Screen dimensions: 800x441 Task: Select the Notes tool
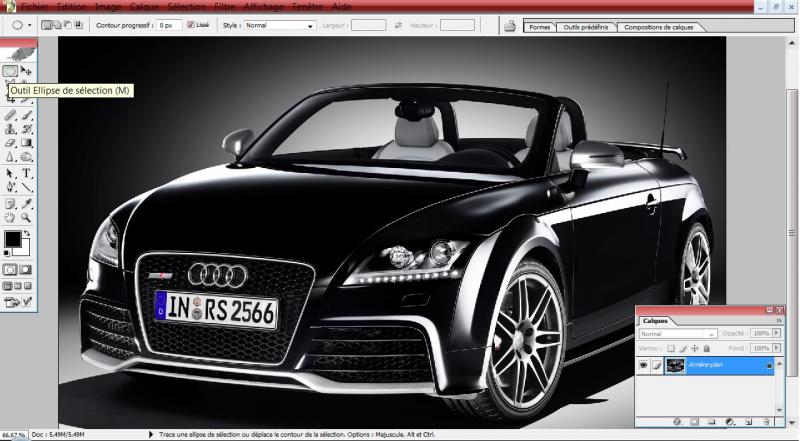[10, 204]
